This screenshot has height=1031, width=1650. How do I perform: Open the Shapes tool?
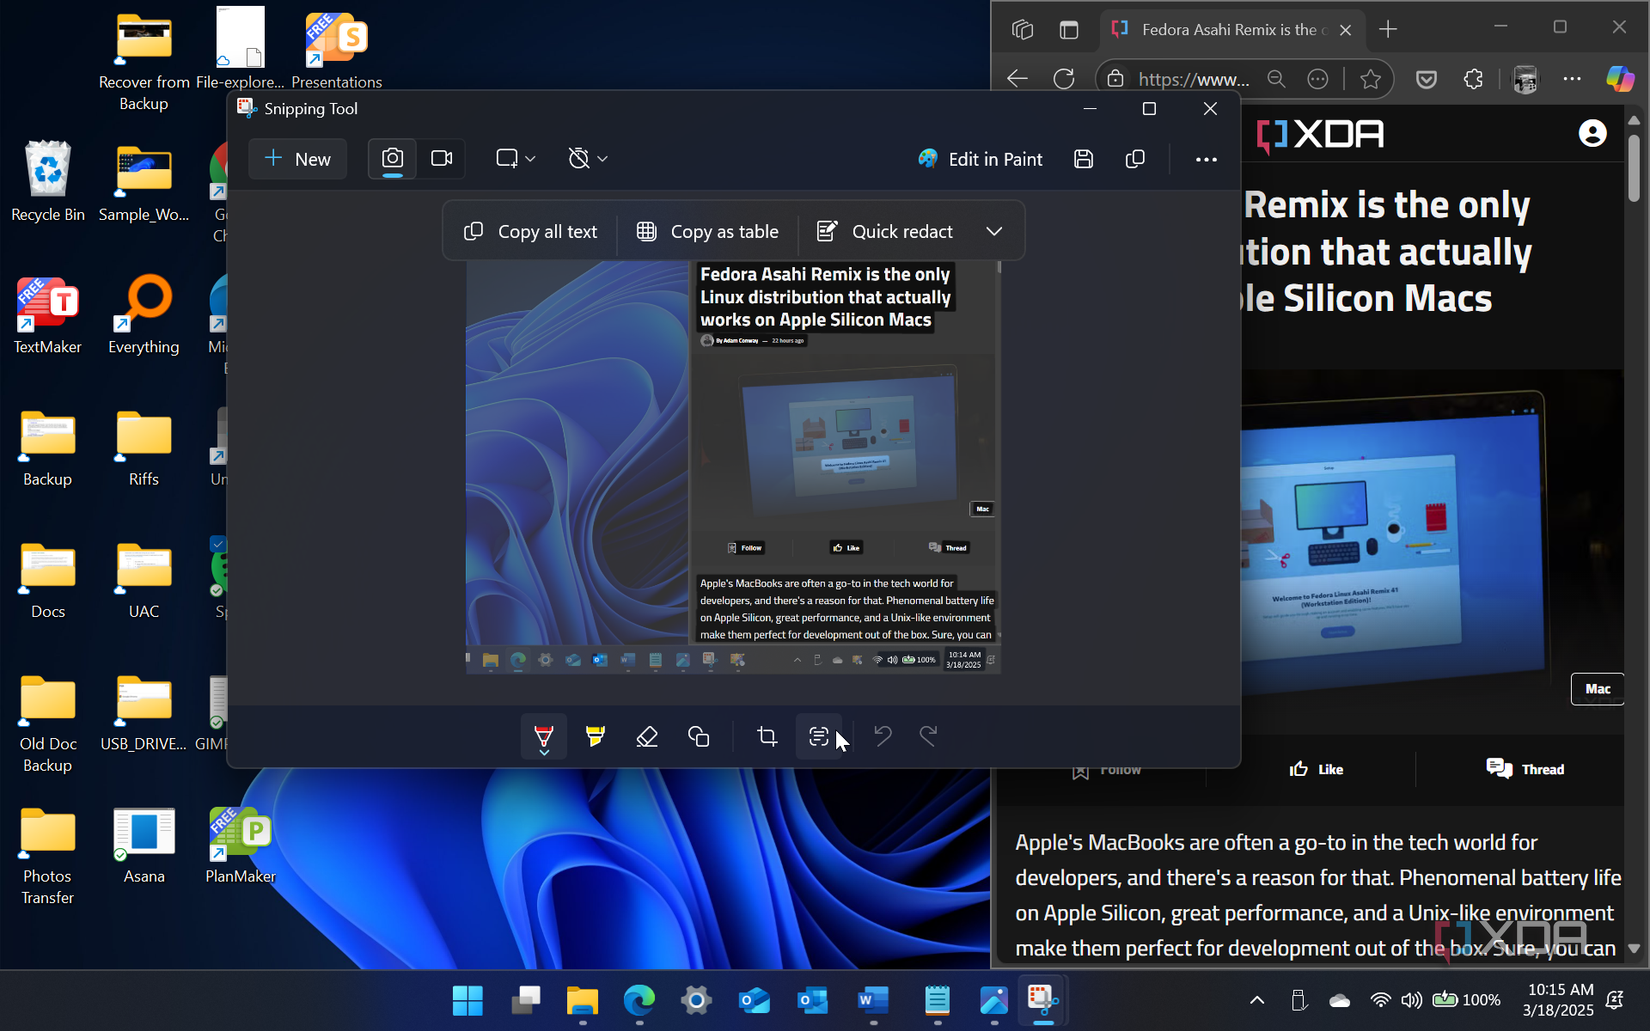[698, 736]
